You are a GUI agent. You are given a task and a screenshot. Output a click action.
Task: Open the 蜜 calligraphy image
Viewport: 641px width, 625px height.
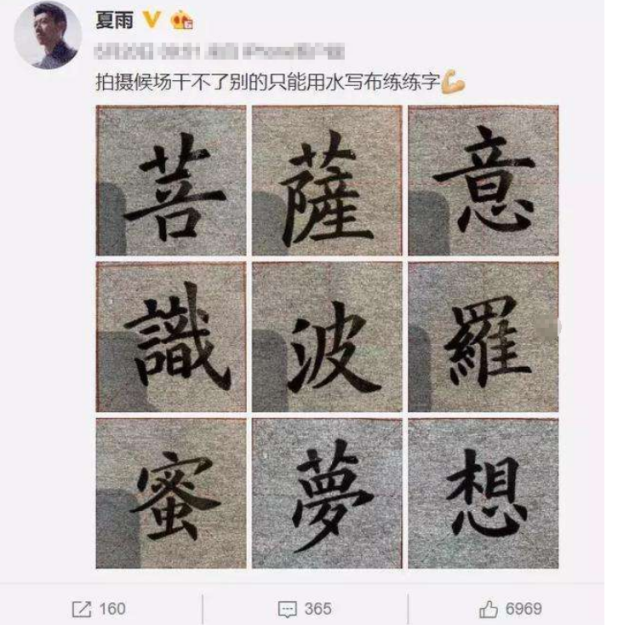click(171, 493)
